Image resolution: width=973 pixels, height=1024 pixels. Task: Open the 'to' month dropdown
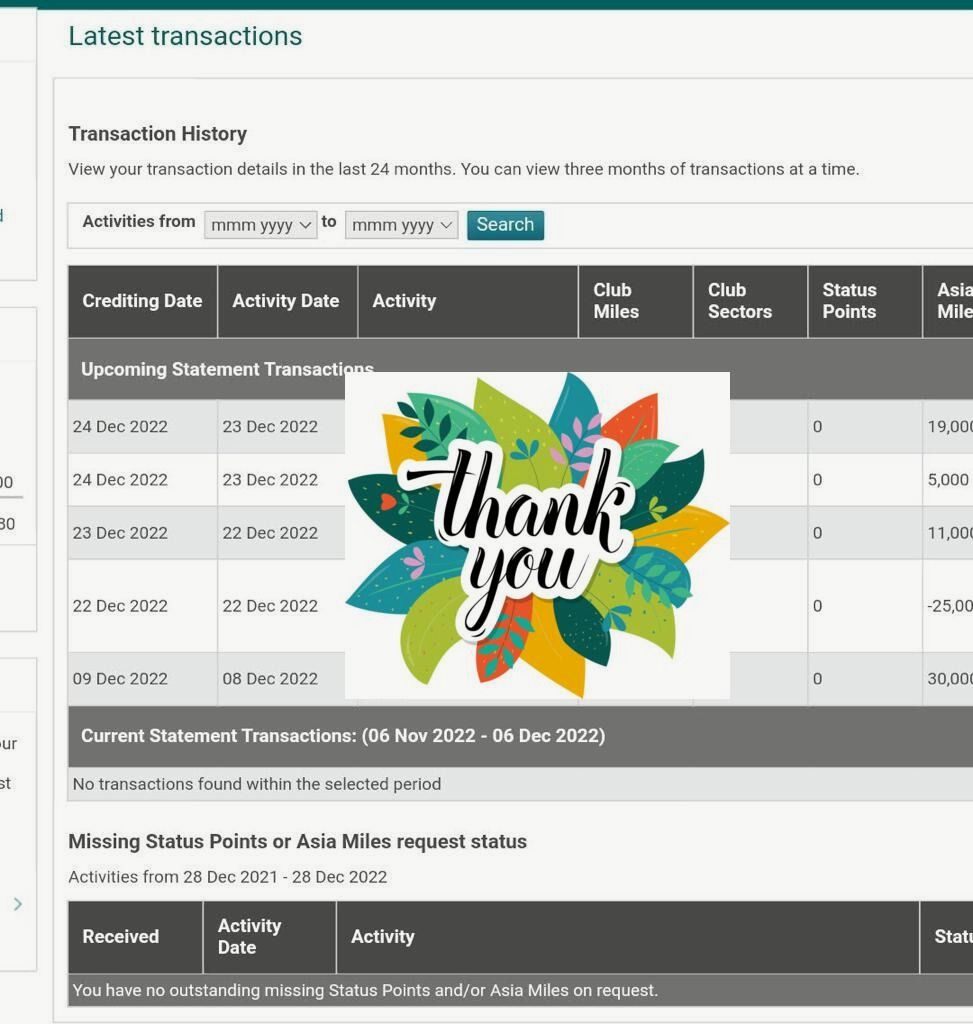pyautogui.click(x=402, y=225)
